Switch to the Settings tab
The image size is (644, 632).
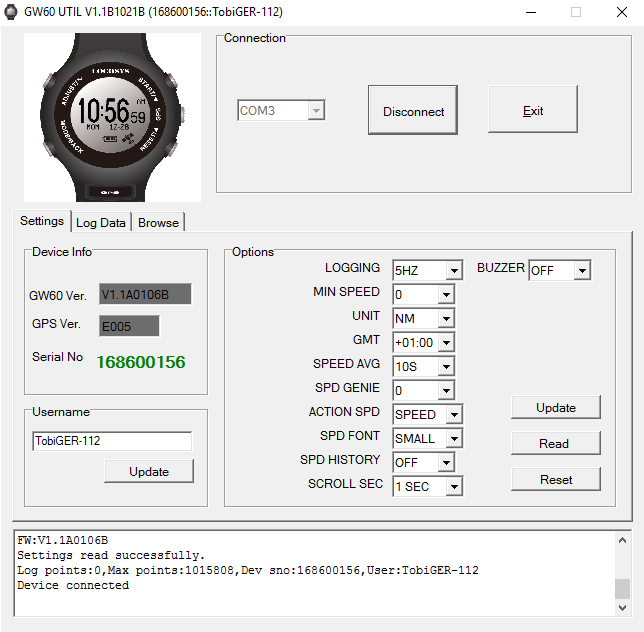click(42, 221)
